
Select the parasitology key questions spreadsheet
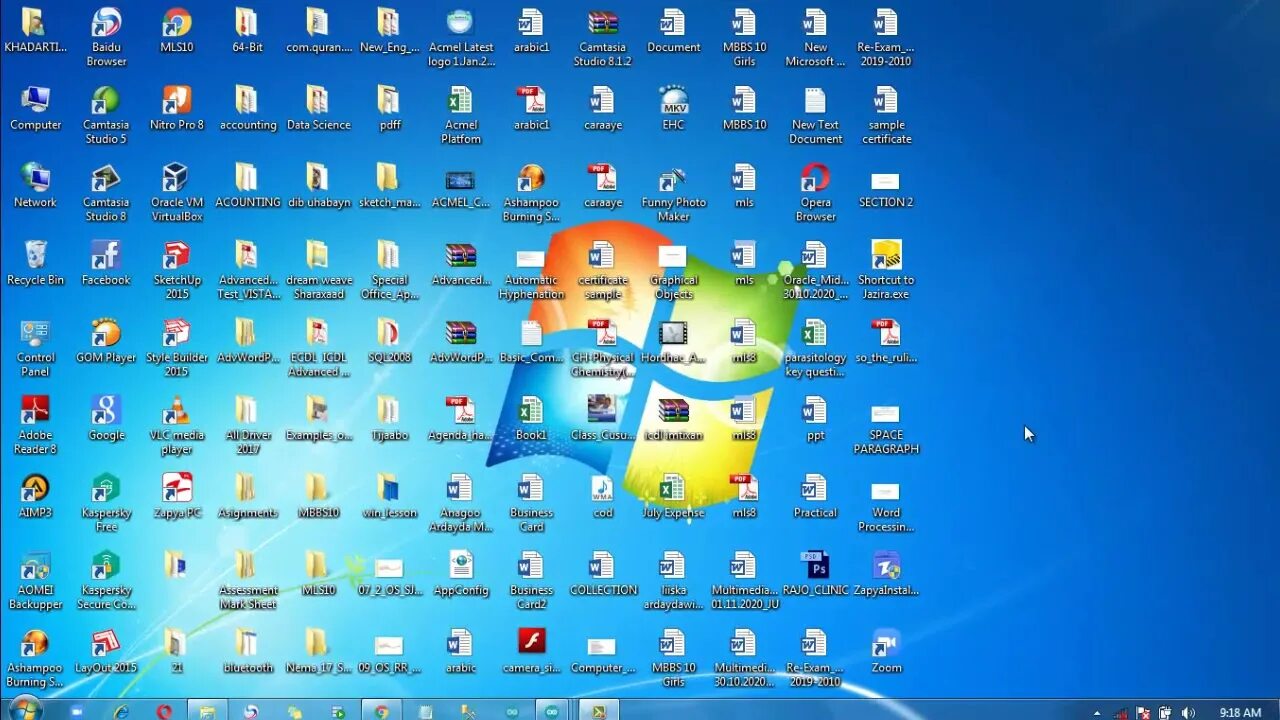(815, 347)
